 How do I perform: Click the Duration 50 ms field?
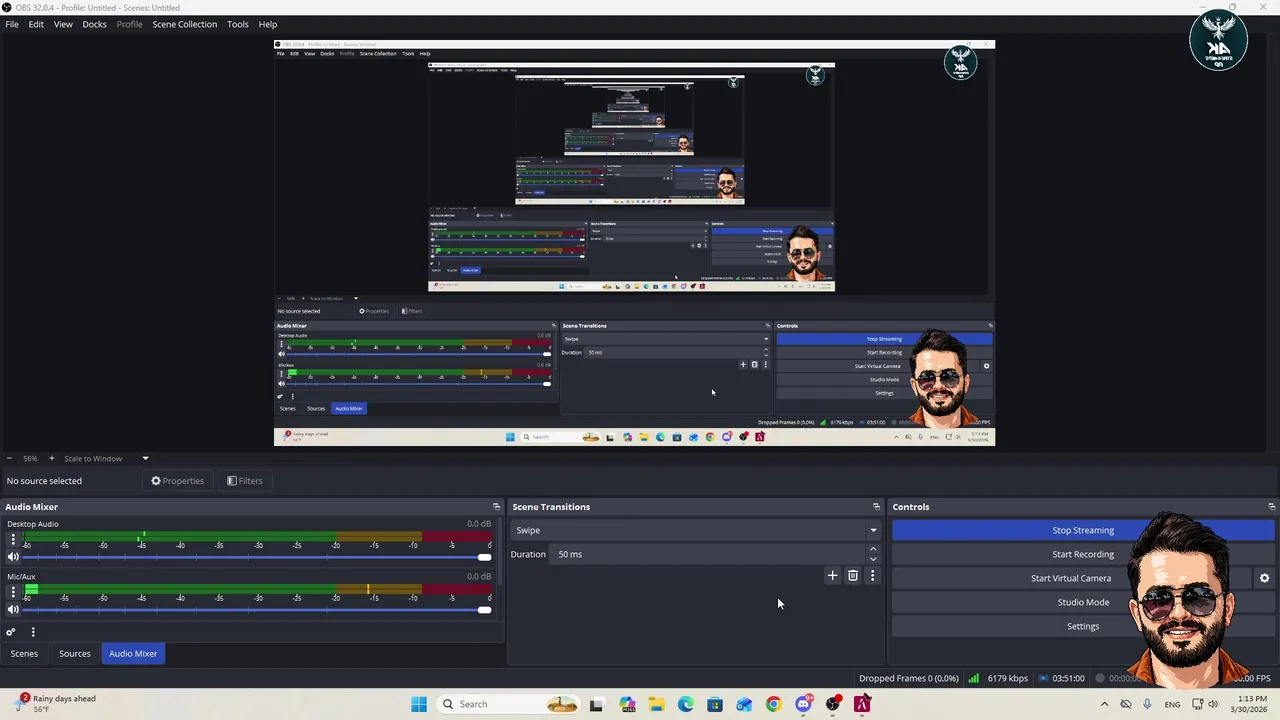tap(708, 554)
